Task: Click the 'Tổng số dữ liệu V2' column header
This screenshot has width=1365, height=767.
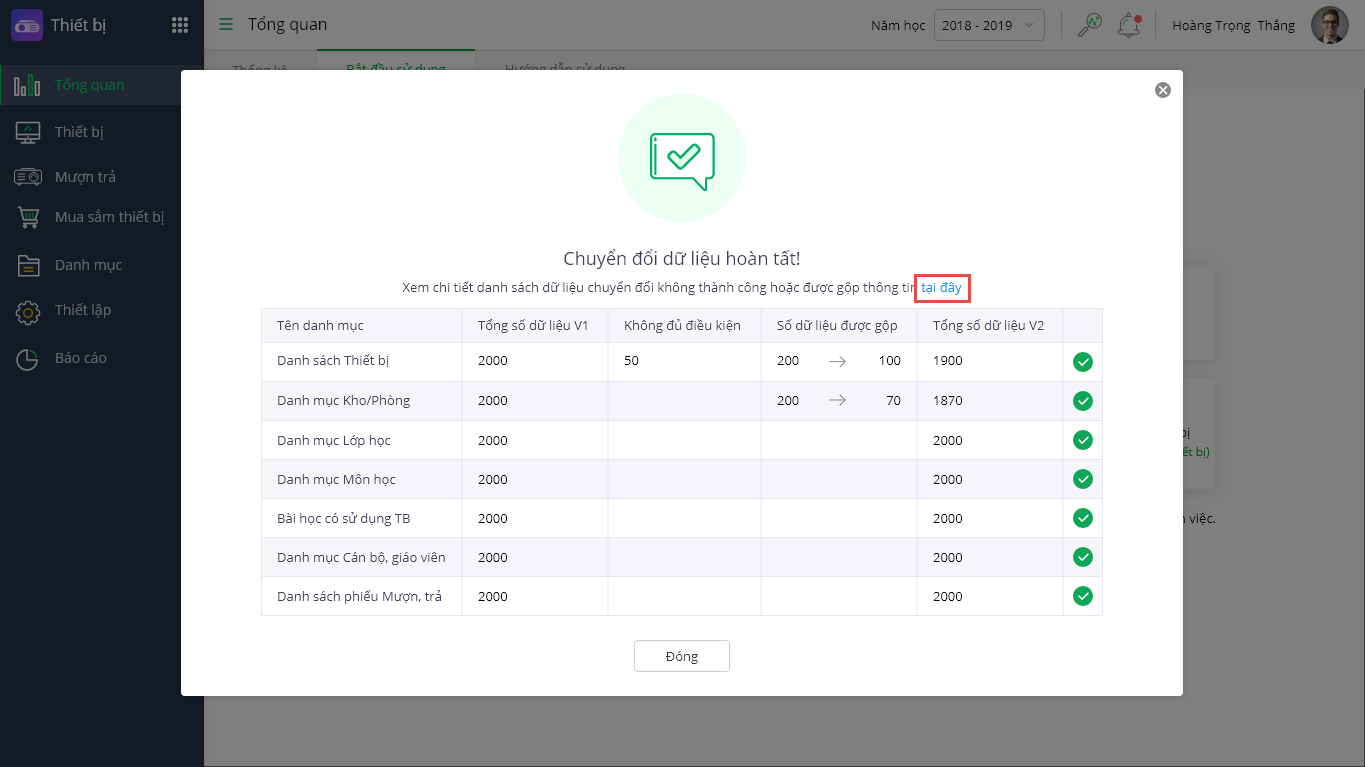Action: pyautogui.click(x=988, y=326)
